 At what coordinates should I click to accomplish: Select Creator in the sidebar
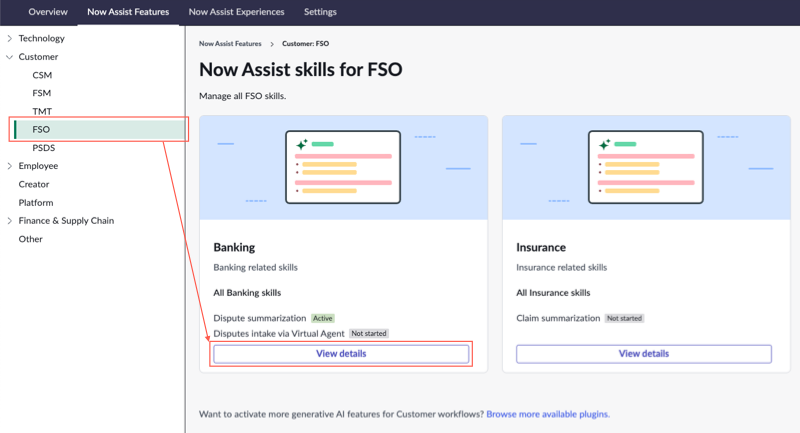[x=34, y=184]
